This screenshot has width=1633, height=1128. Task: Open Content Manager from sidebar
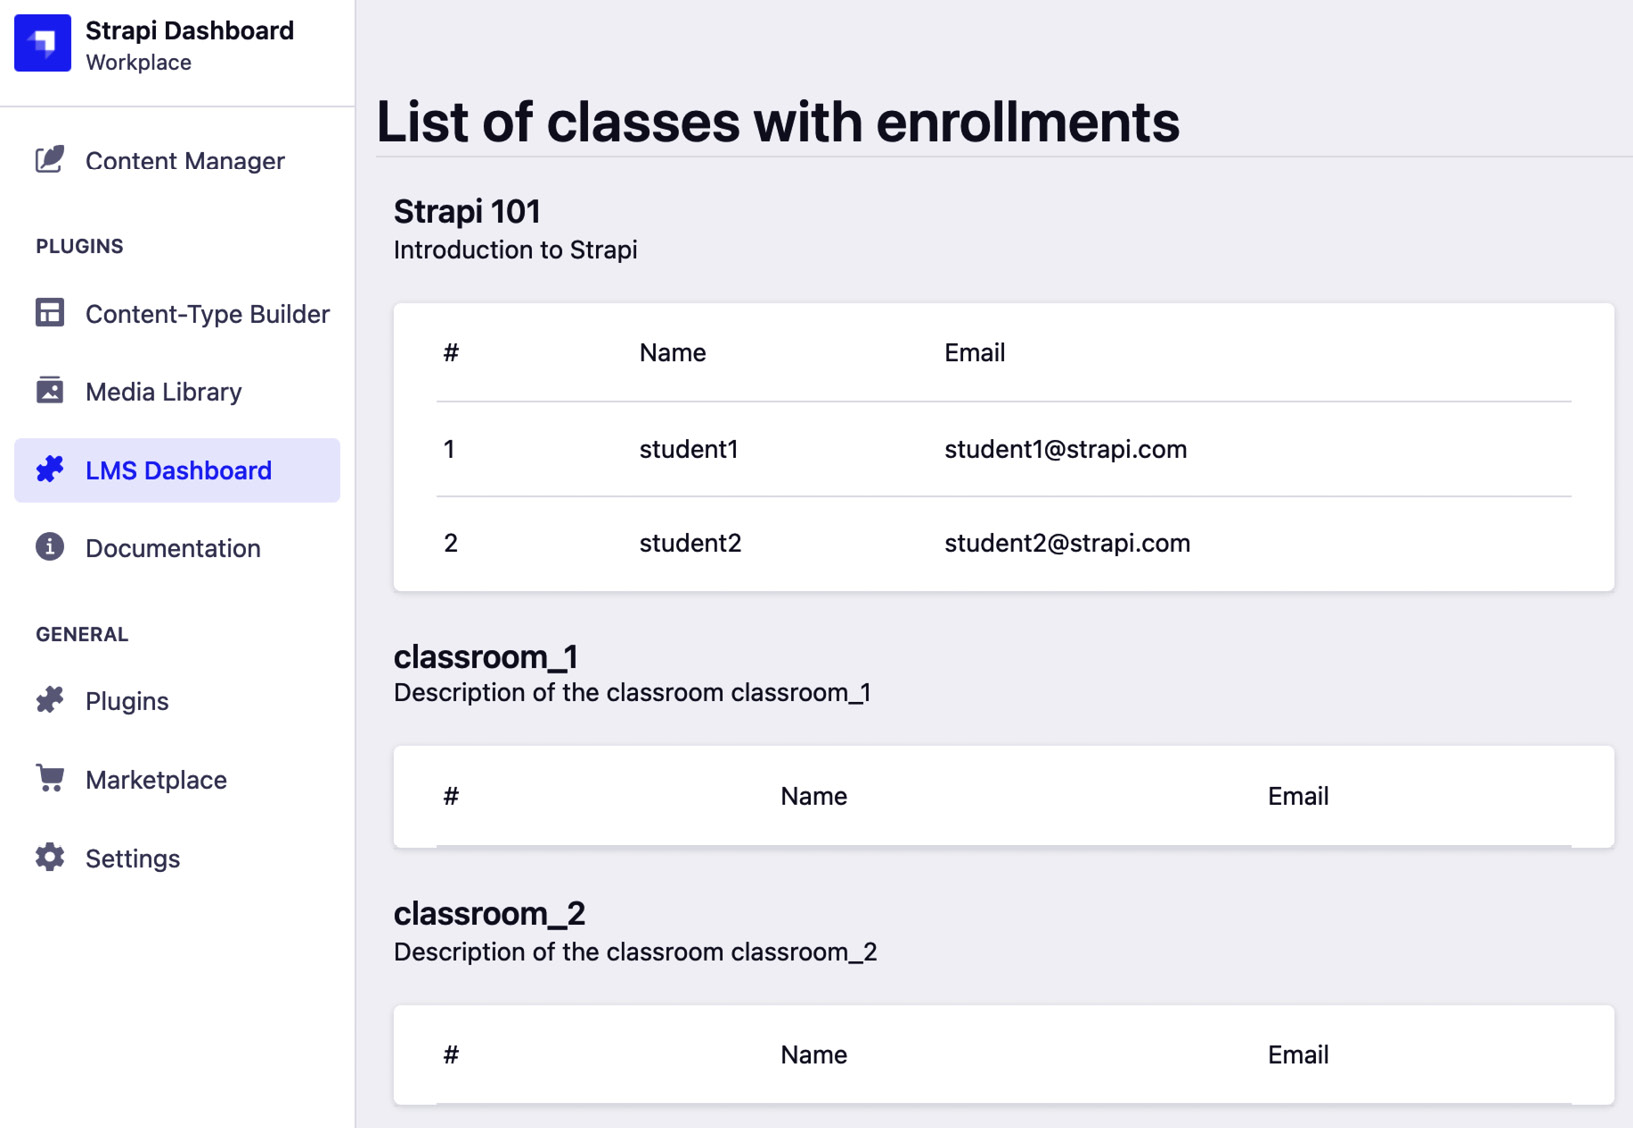coord(177,160)
